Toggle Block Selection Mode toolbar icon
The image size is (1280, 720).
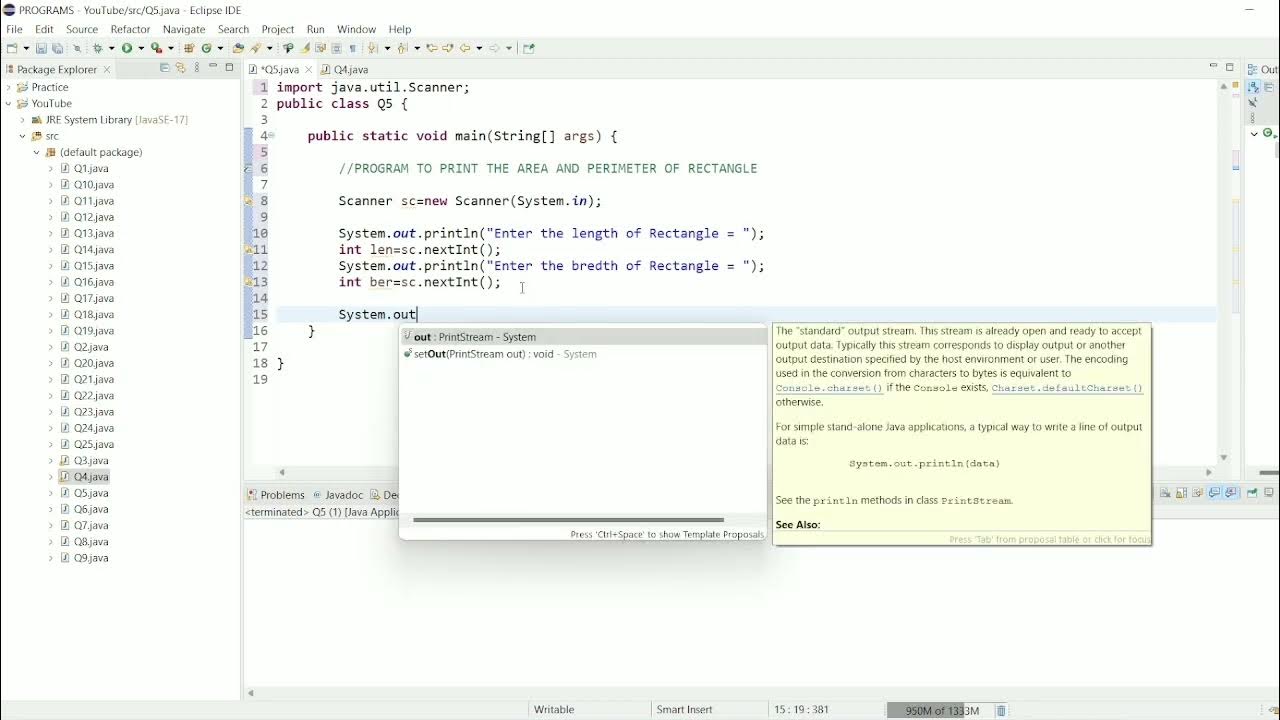(336, 48)
